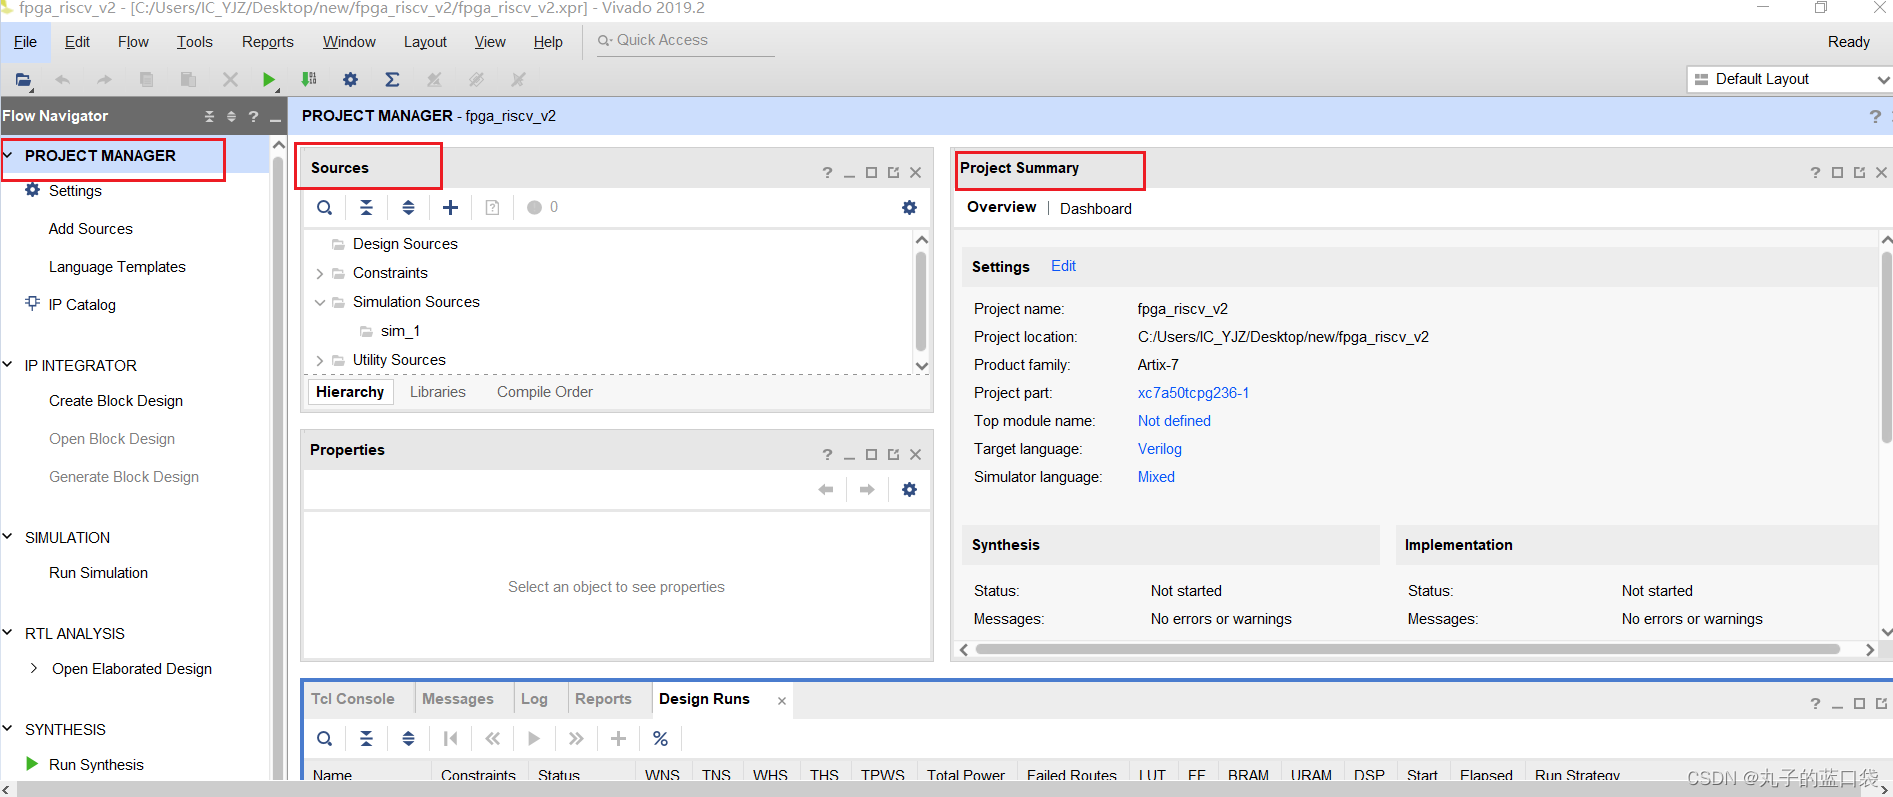Click the Sigma report icon in the toolbar
Image resolution: width=1893 pixels, height=797 pixels.
392,79
